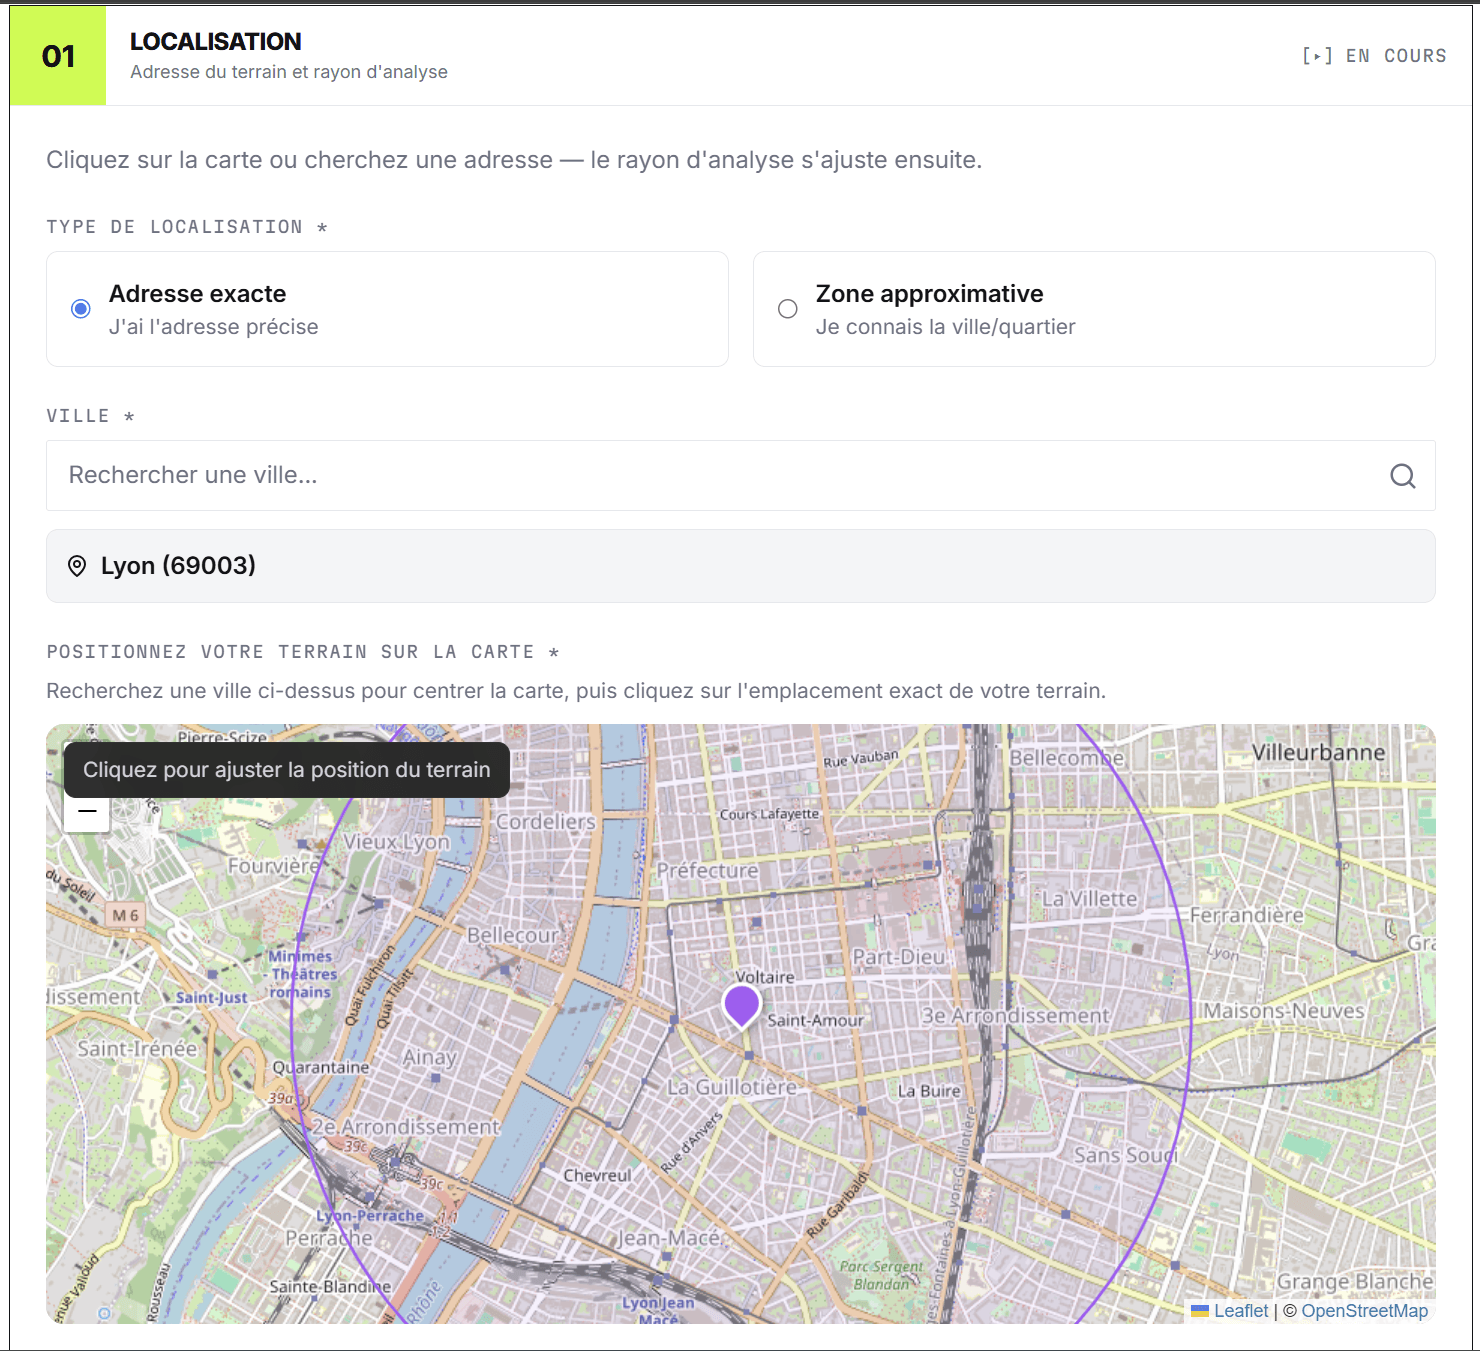Click the Parc Sergent Blandan label on the map

[881, 1275]
